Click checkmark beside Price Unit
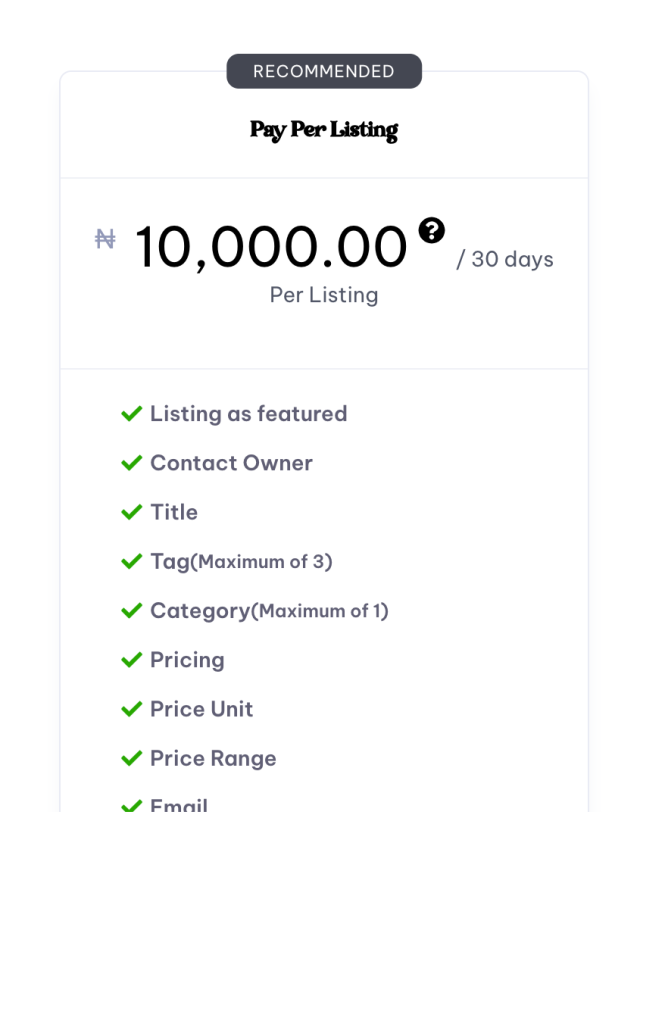Image resolution: width=665 pixels, height=1024 pixels. 131,709
